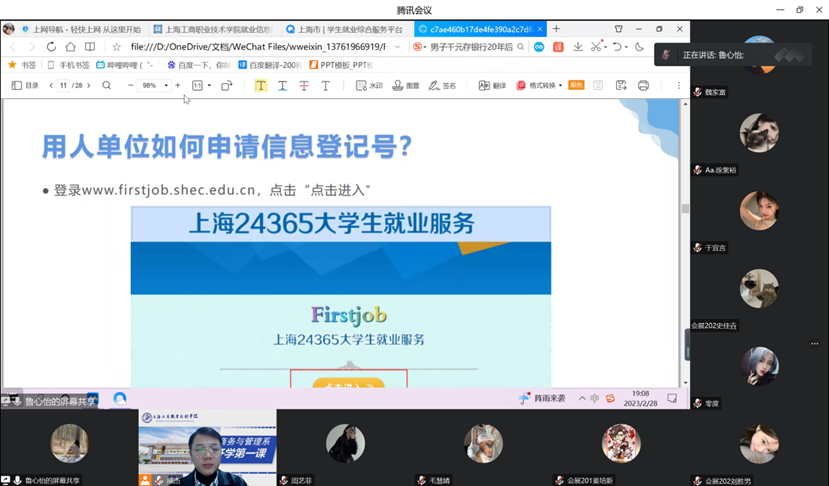Click the blue infinity extension icon
The image size is (829, 486).
(539, 47)
